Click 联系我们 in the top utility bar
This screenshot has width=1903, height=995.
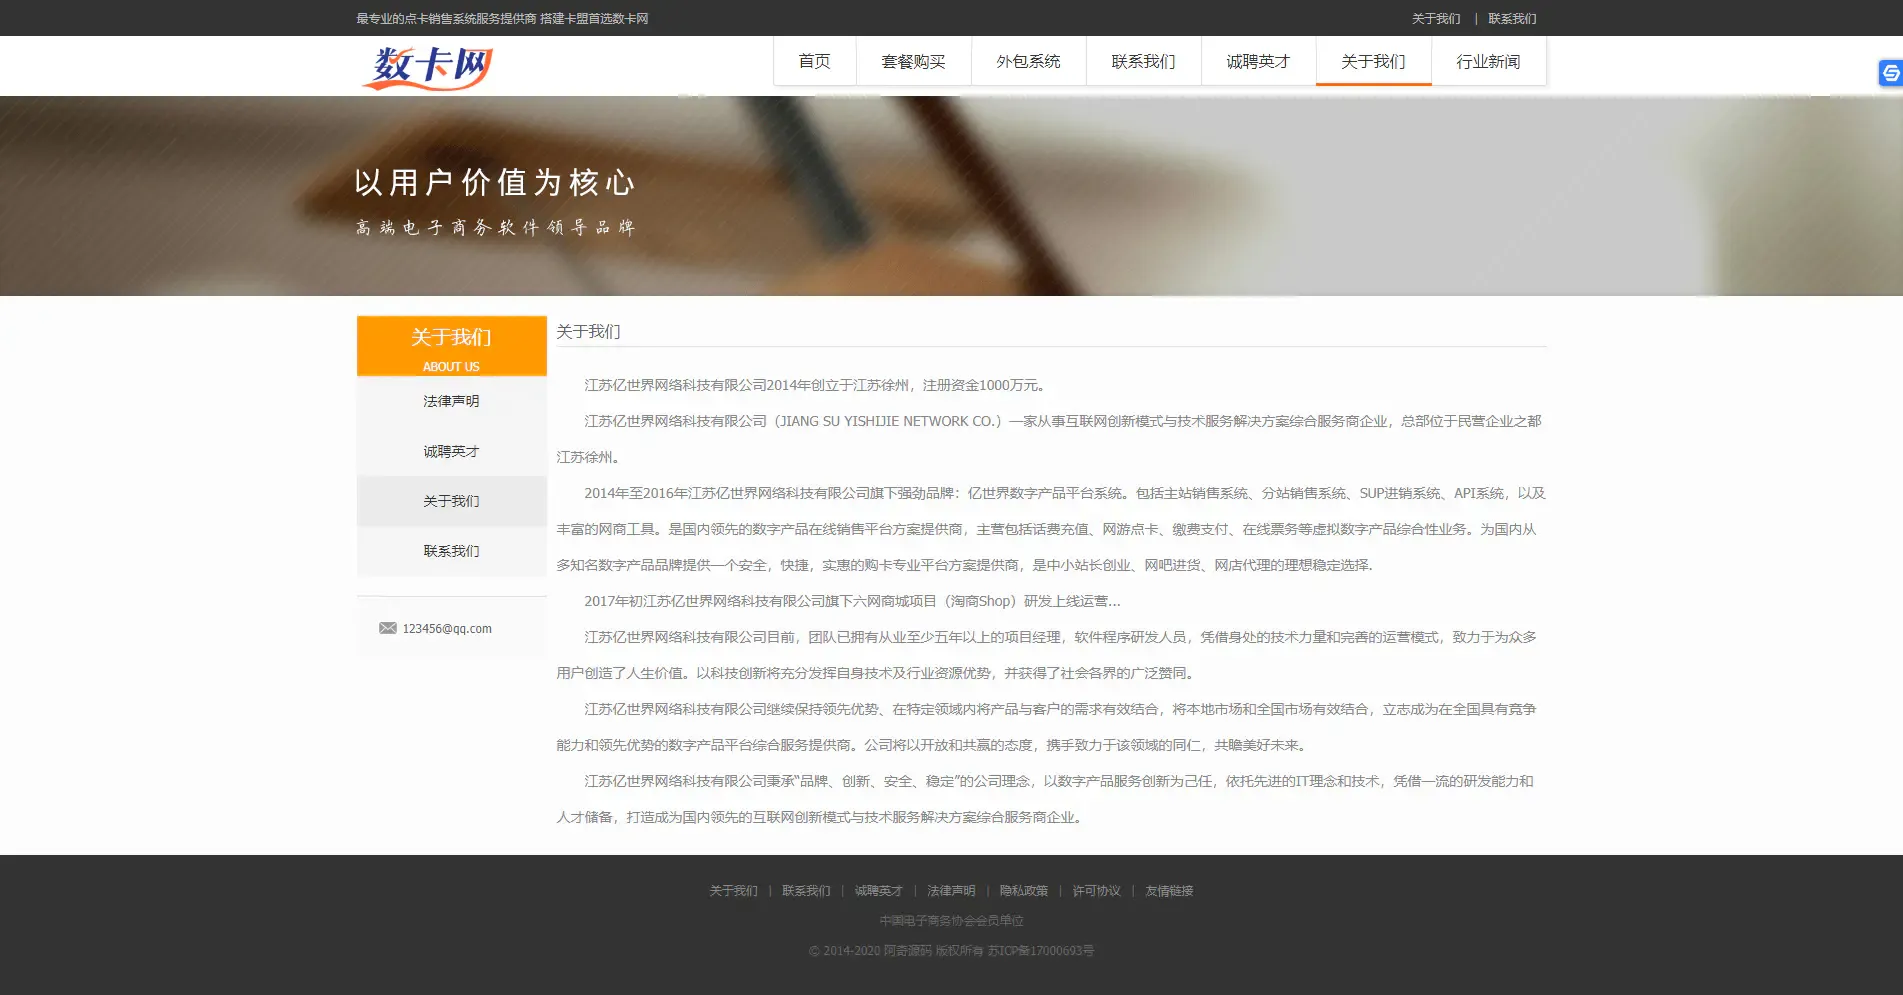pyautogui.click(x=1511, y=18)
